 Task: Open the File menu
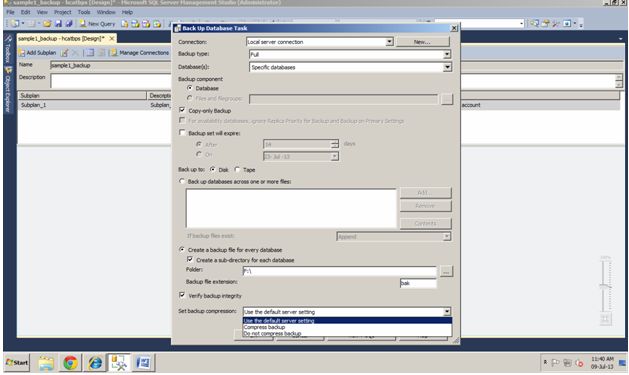[x=10, y=12]
